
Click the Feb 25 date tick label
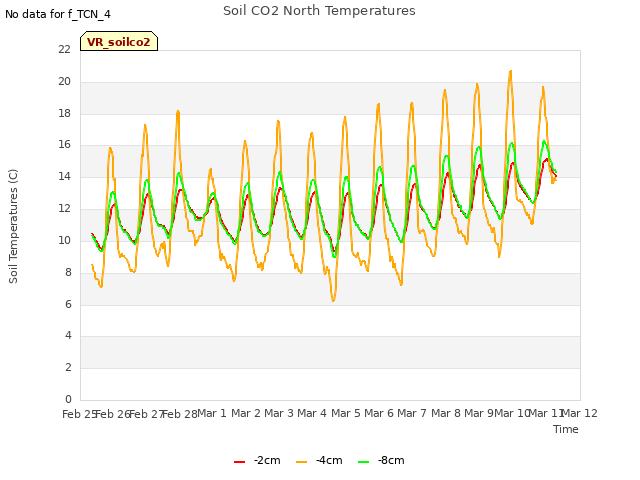coord(80,414)
